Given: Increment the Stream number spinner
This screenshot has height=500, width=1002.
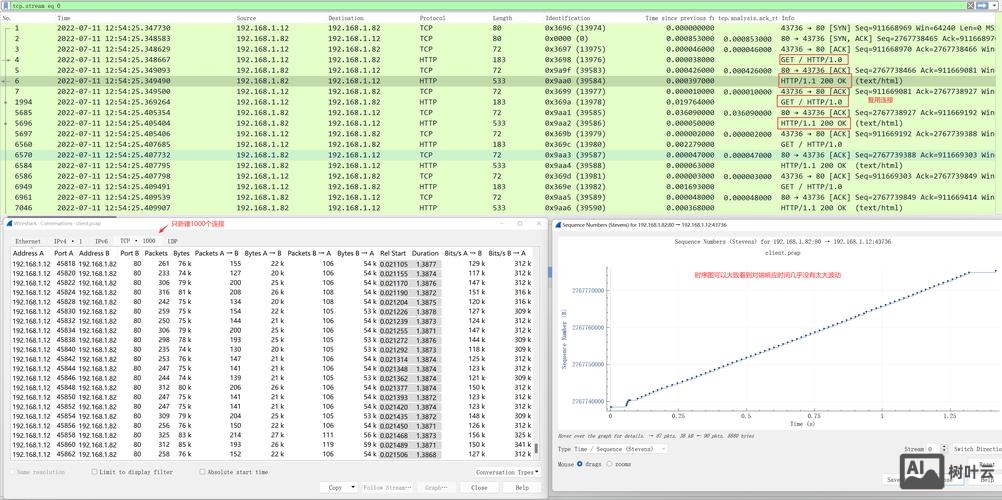Looking at the screenshot, I should pyautogui.click(x=943, y=447).
